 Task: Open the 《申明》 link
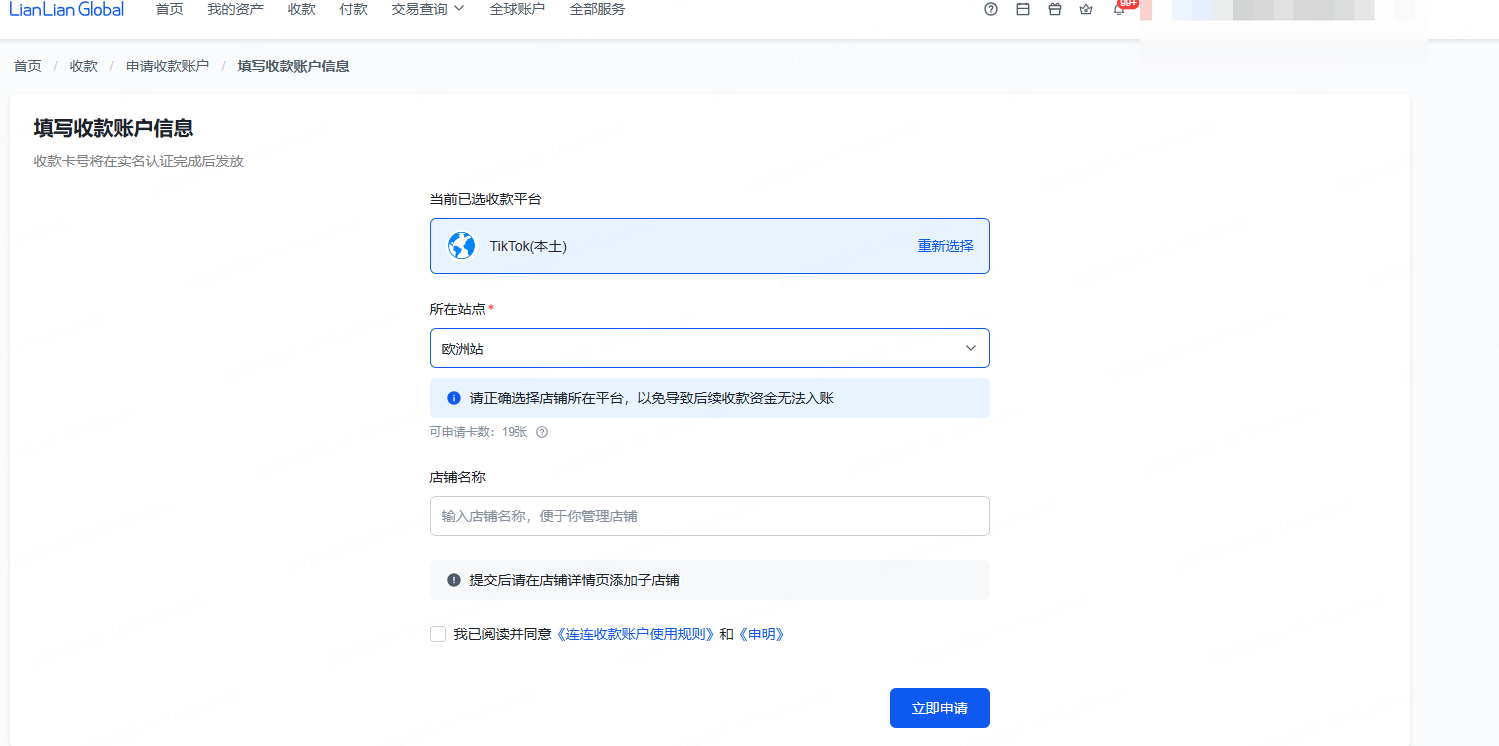pyautogui.click(x=760, y=634)
